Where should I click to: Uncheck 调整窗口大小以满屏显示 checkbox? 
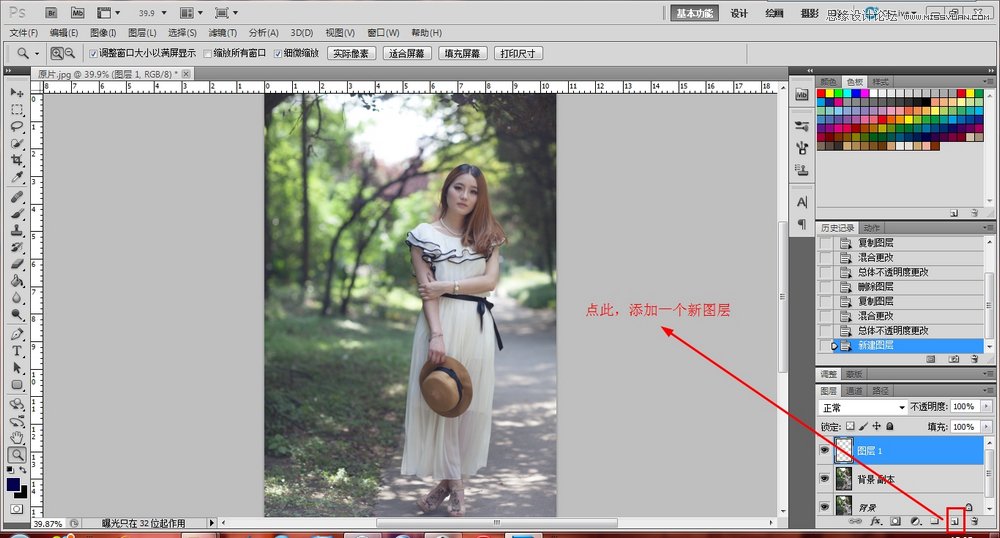[94, 53]
